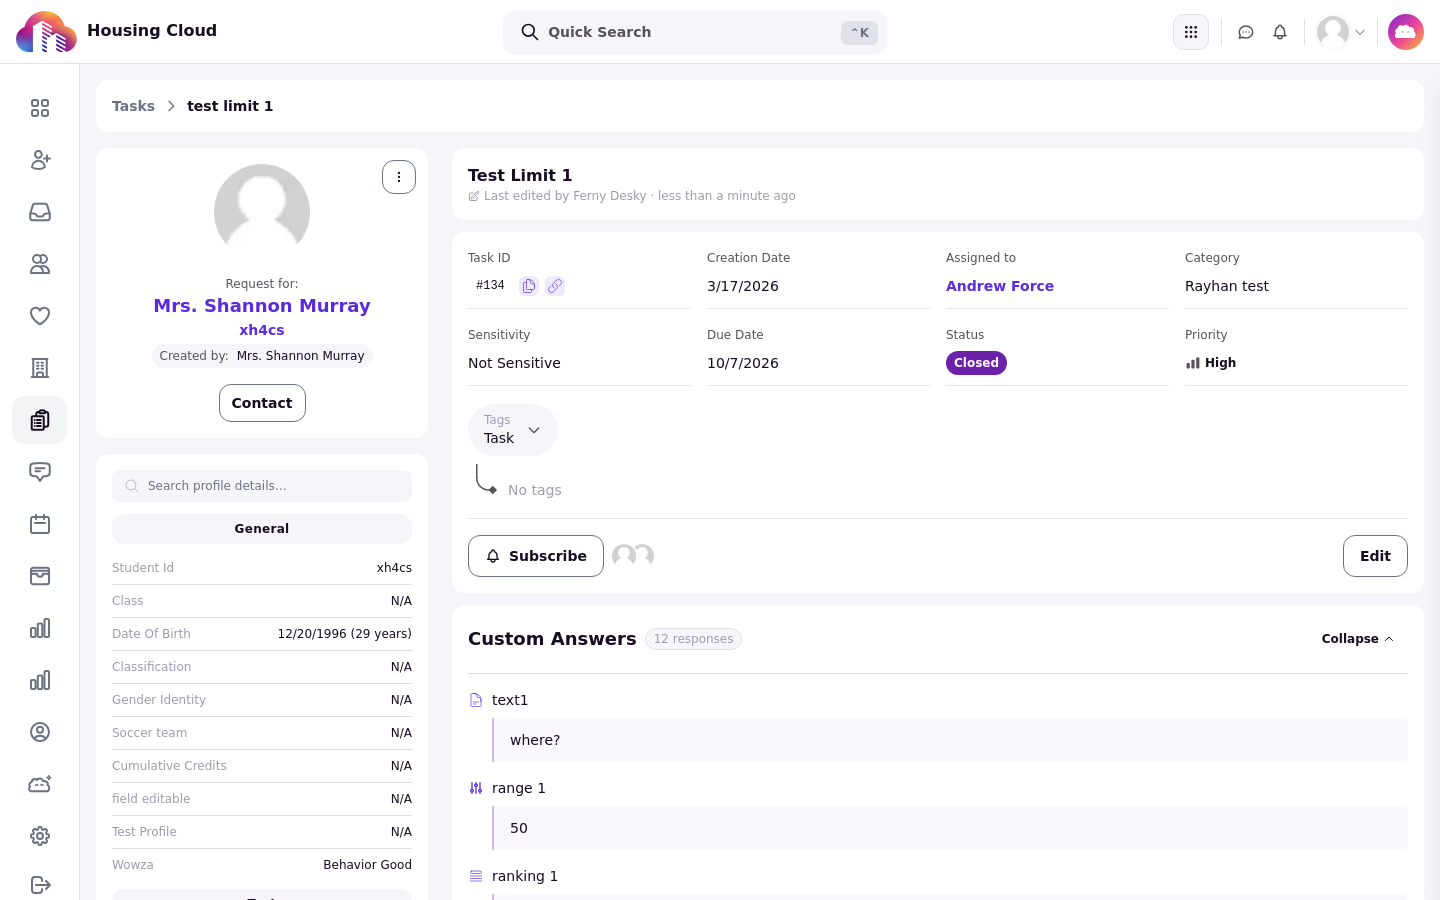This screenshot has height=900, width=1440.
Task: Select the tasks clipboard icon in sidebar
Action: click(40, 420)
